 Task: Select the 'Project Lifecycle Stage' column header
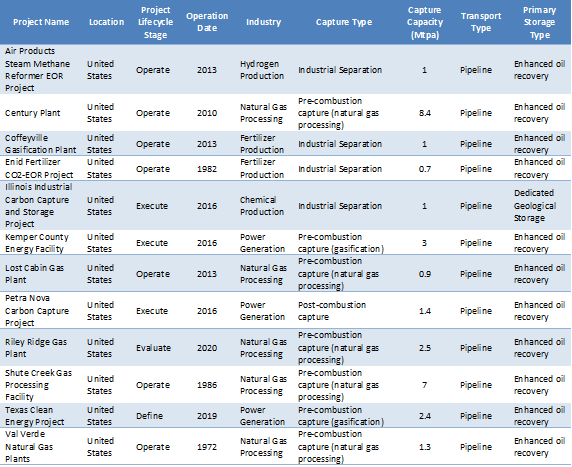(x=155, y=22)
